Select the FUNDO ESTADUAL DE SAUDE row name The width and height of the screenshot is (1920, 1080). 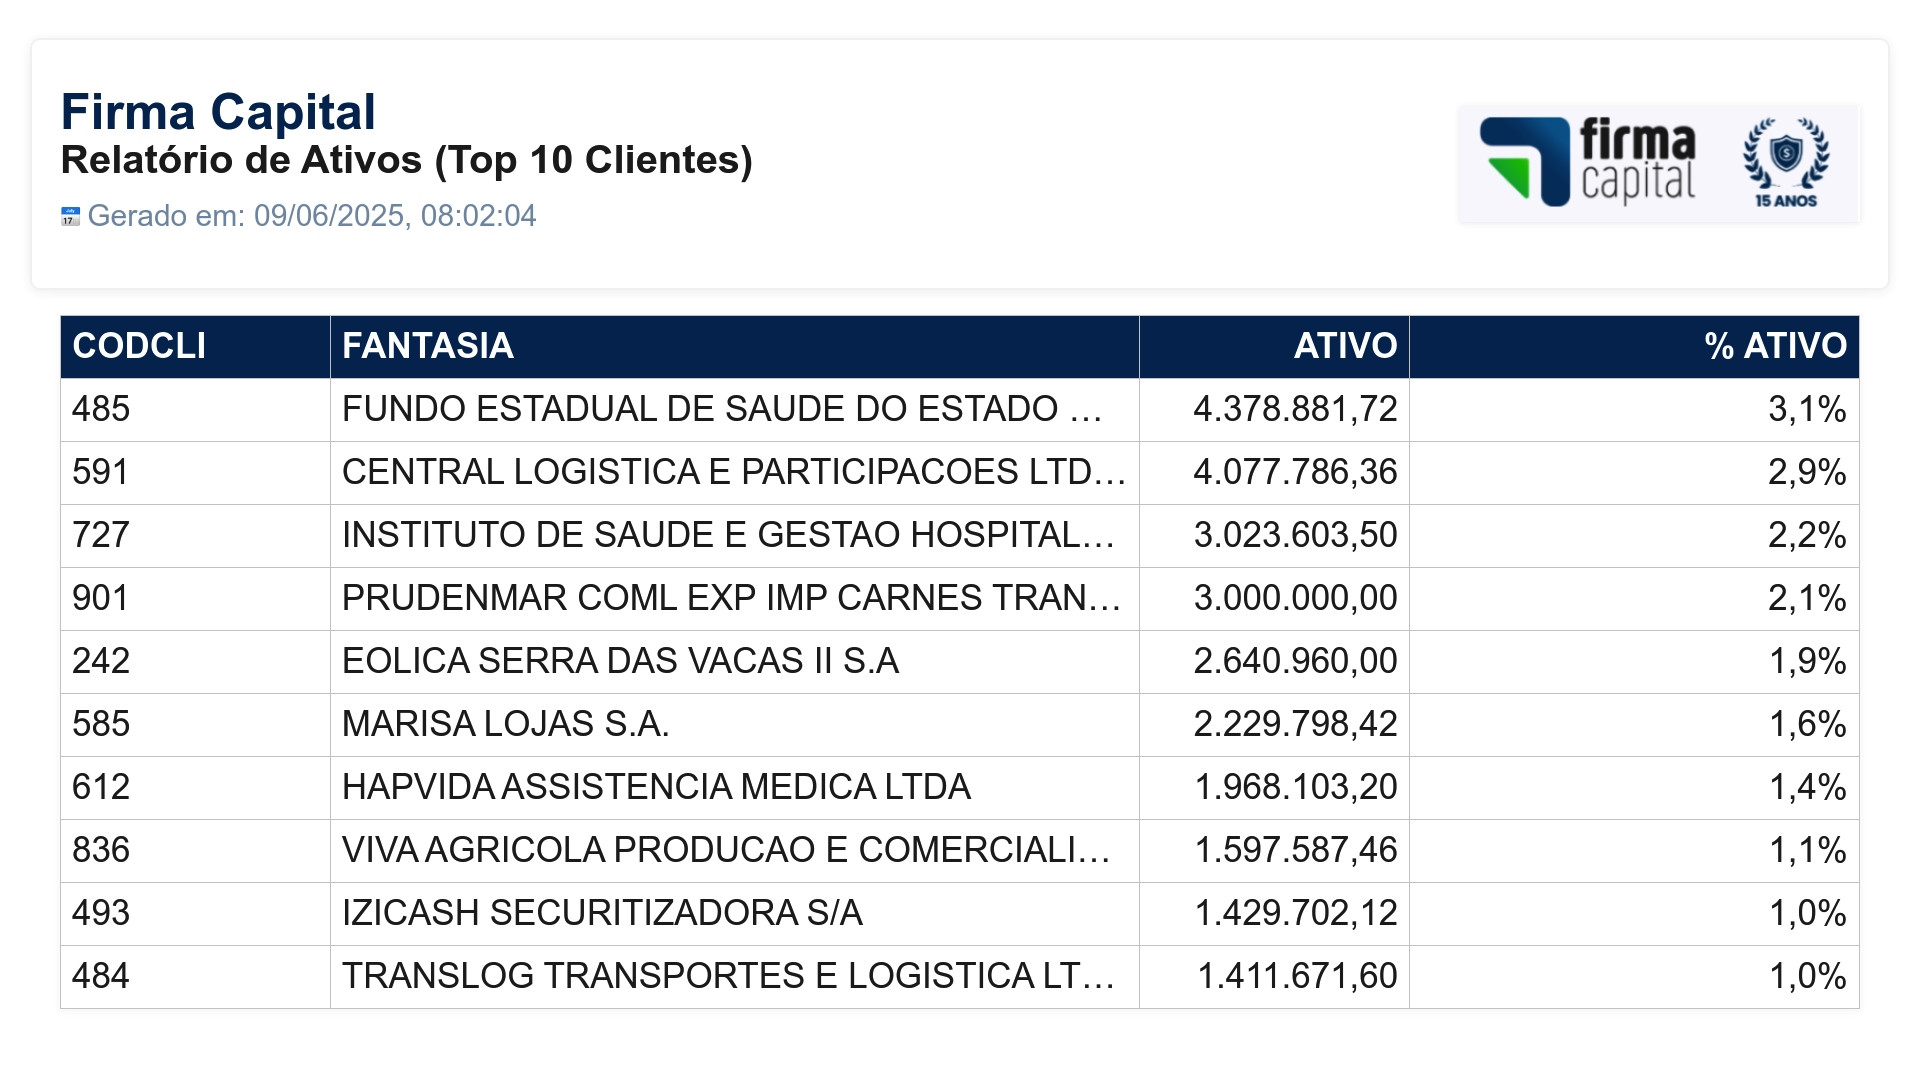tap(722, 409)
